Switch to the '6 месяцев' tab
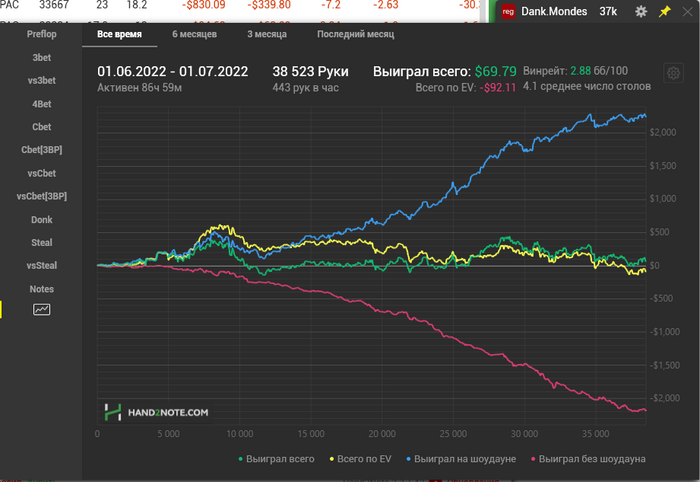Image resolution: width=700 pixels, height=482 pixels. [x=195, y=34]
